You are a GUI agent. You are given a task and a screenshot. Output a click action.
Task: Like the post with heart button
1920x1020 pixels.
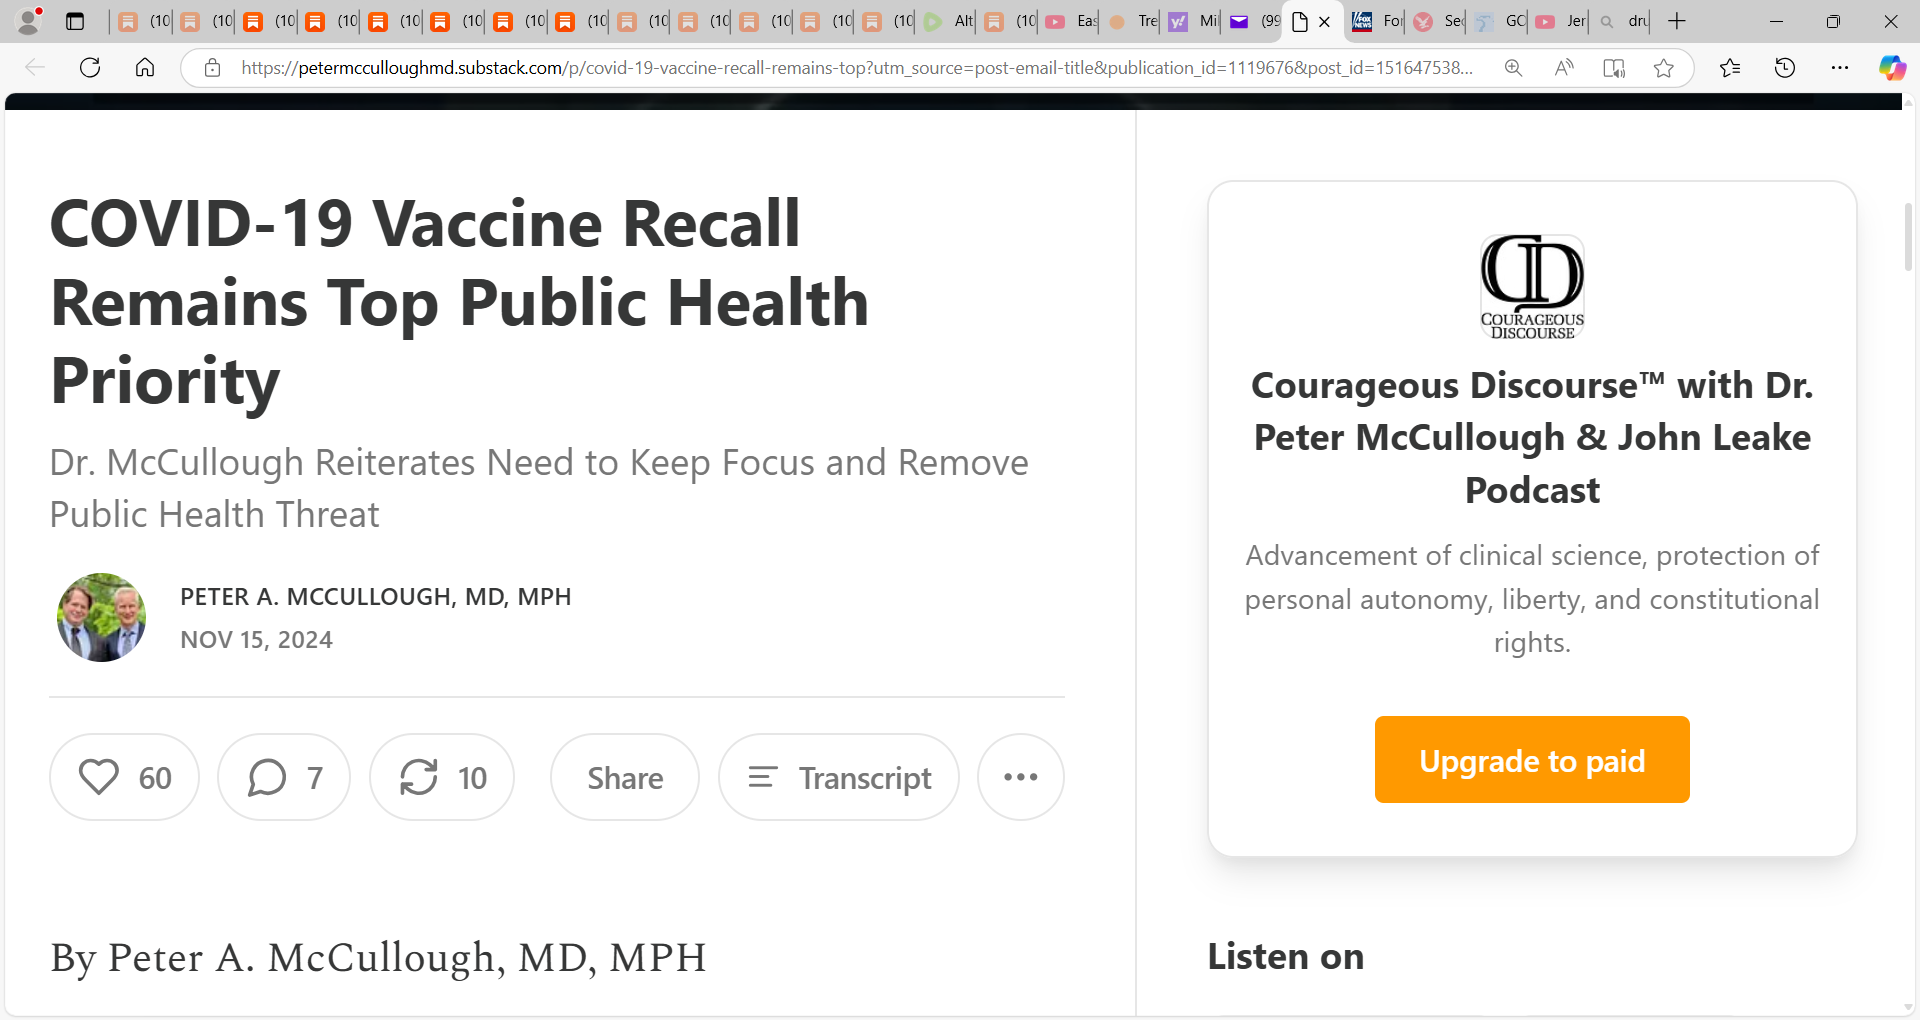click(x=124, y=777)
